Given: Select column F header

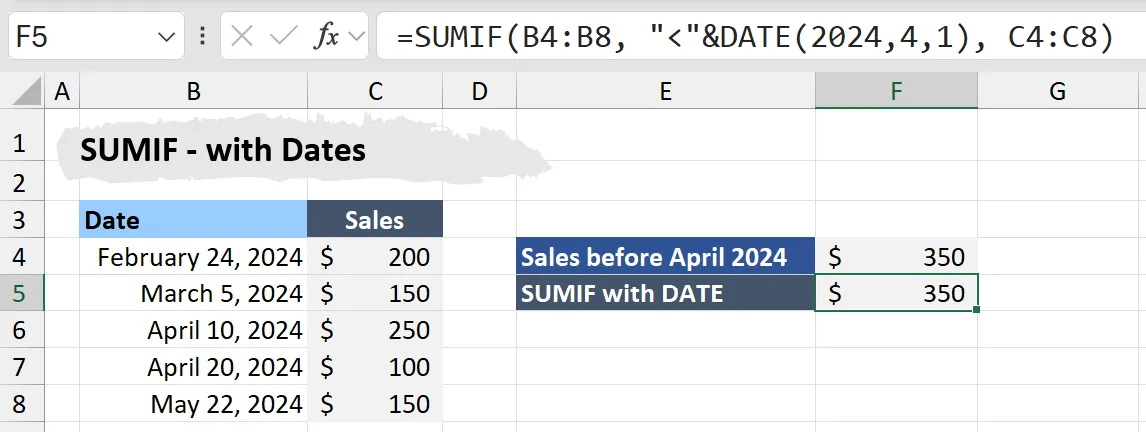Looking at the screenshot, I should point(896,92).
